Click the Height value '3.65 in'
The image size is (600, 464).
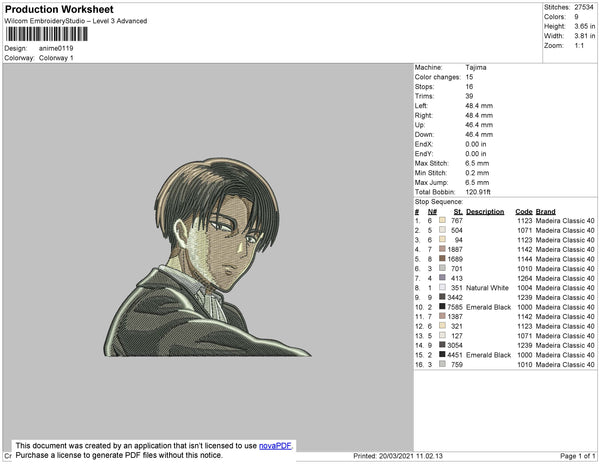[585, 26]
